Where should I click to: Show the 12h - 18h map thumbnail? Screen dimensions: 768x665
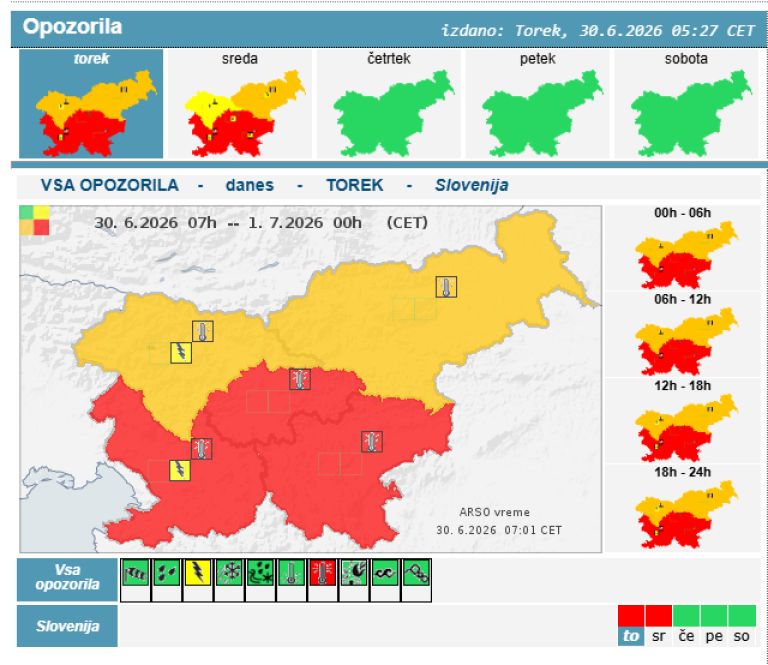(x=683, y=421)
